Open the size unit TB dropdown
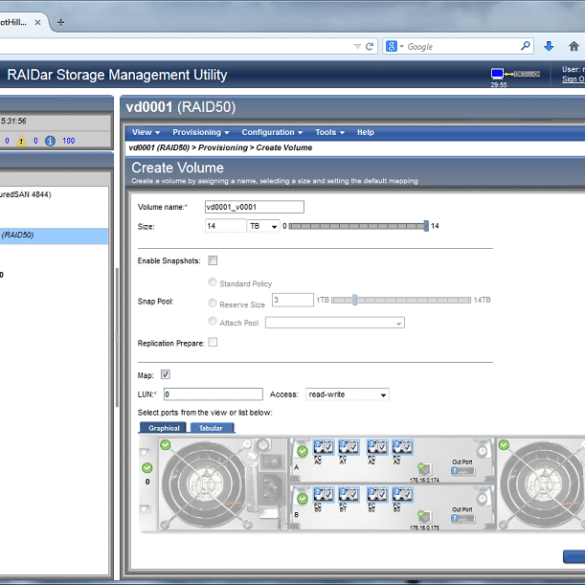Screen dimensions: 585x585 (263, 226)
